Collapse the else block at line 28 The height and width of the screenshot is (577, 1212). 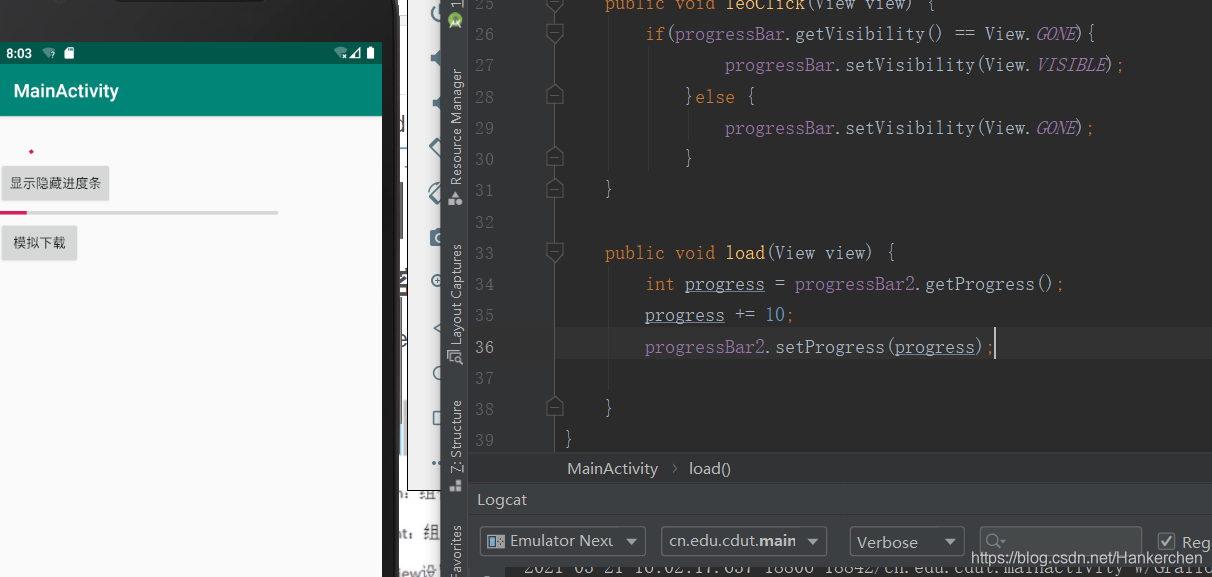tap(555, 96)
